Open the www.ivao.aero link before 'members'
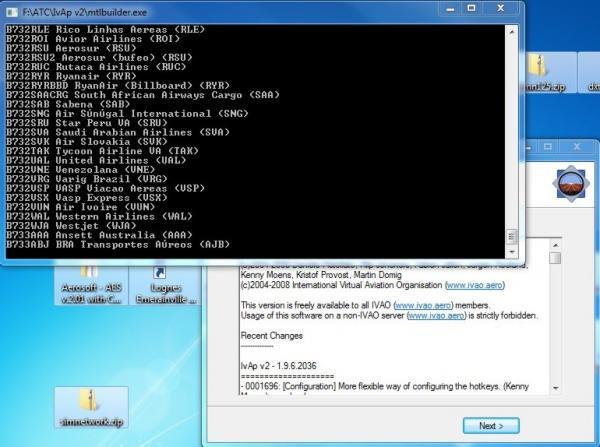Viewport: 600px width, 447px height. [423, 305]
